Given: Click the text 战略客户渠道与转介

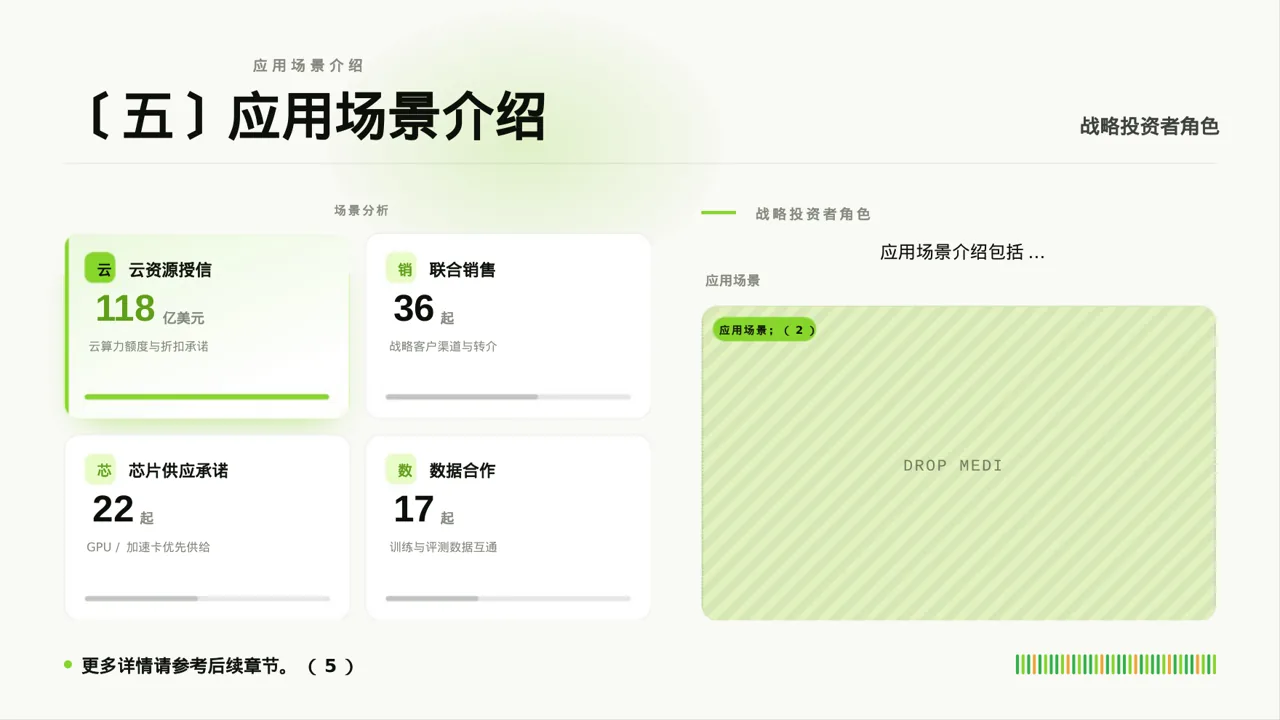Looking at the screenshot, I should (443, 346).
